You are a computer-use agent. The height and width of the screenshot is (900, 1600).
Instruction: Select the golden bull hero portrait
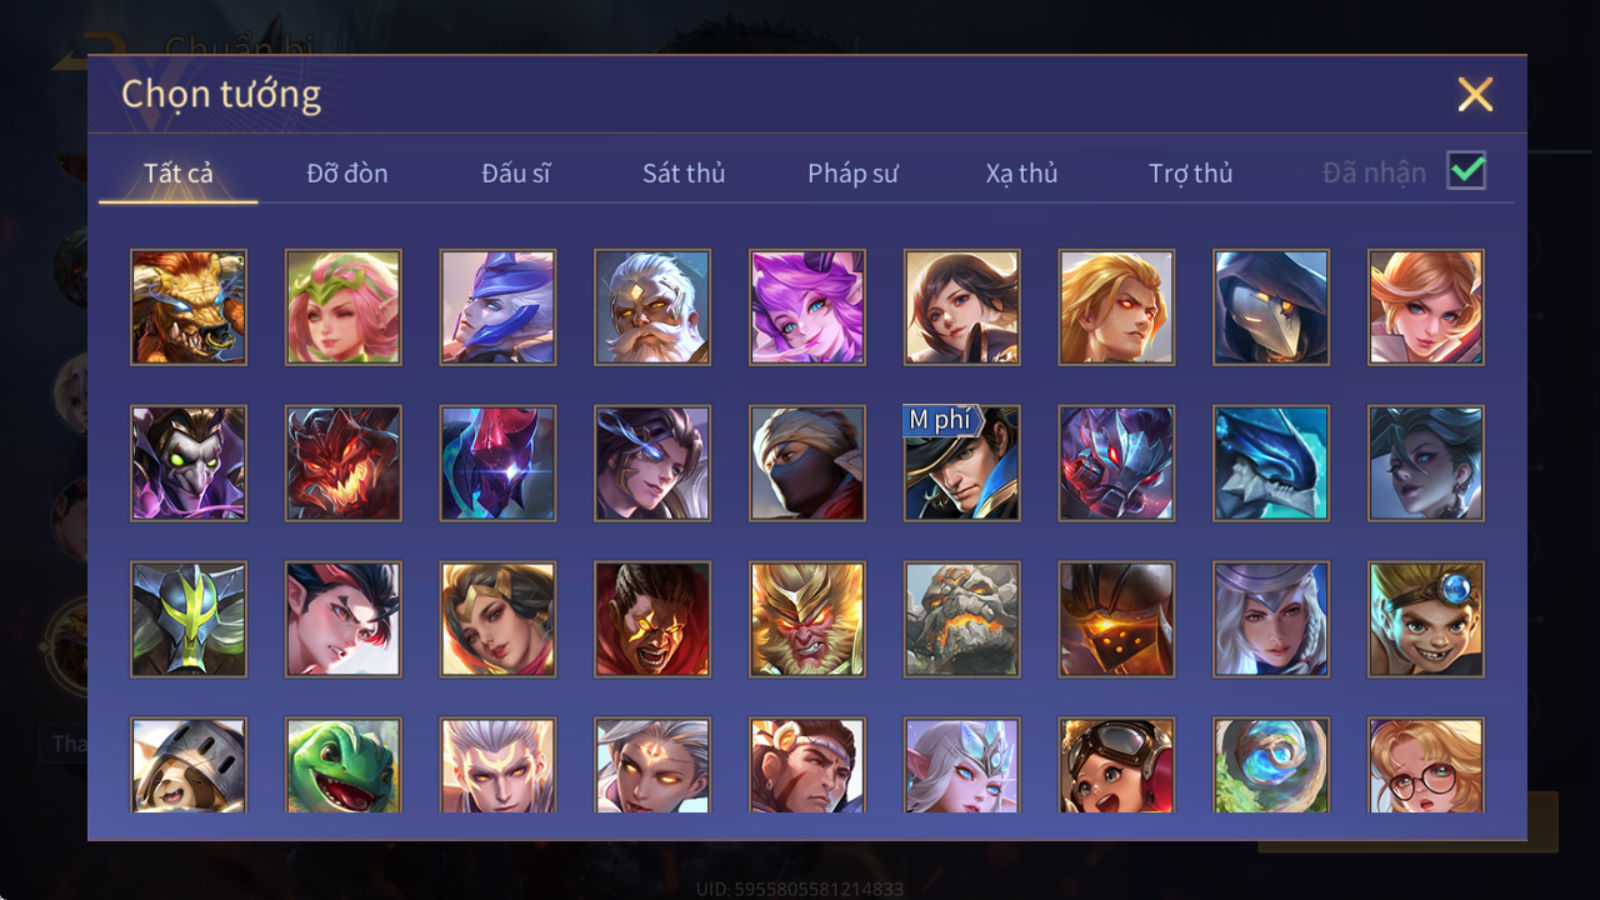click(188, 307)
